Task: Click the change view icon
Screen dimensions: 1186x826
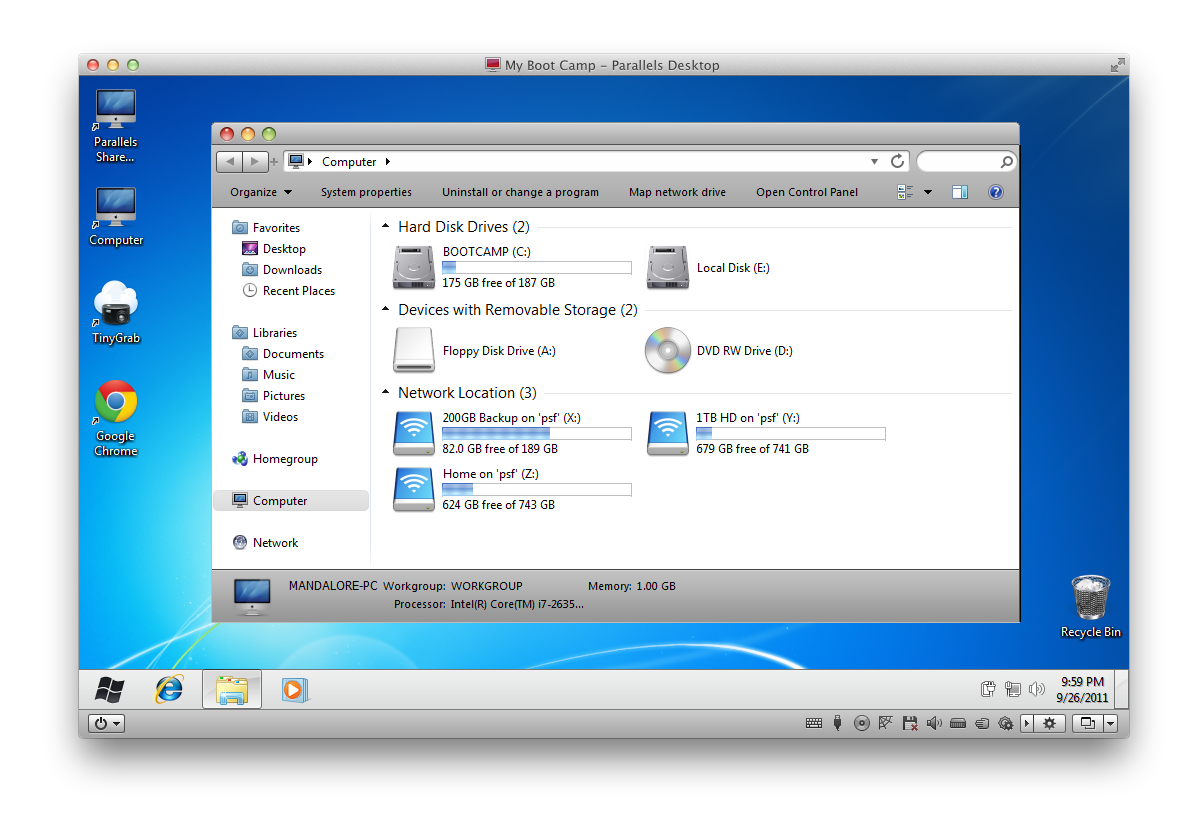Action: [905, 192]
